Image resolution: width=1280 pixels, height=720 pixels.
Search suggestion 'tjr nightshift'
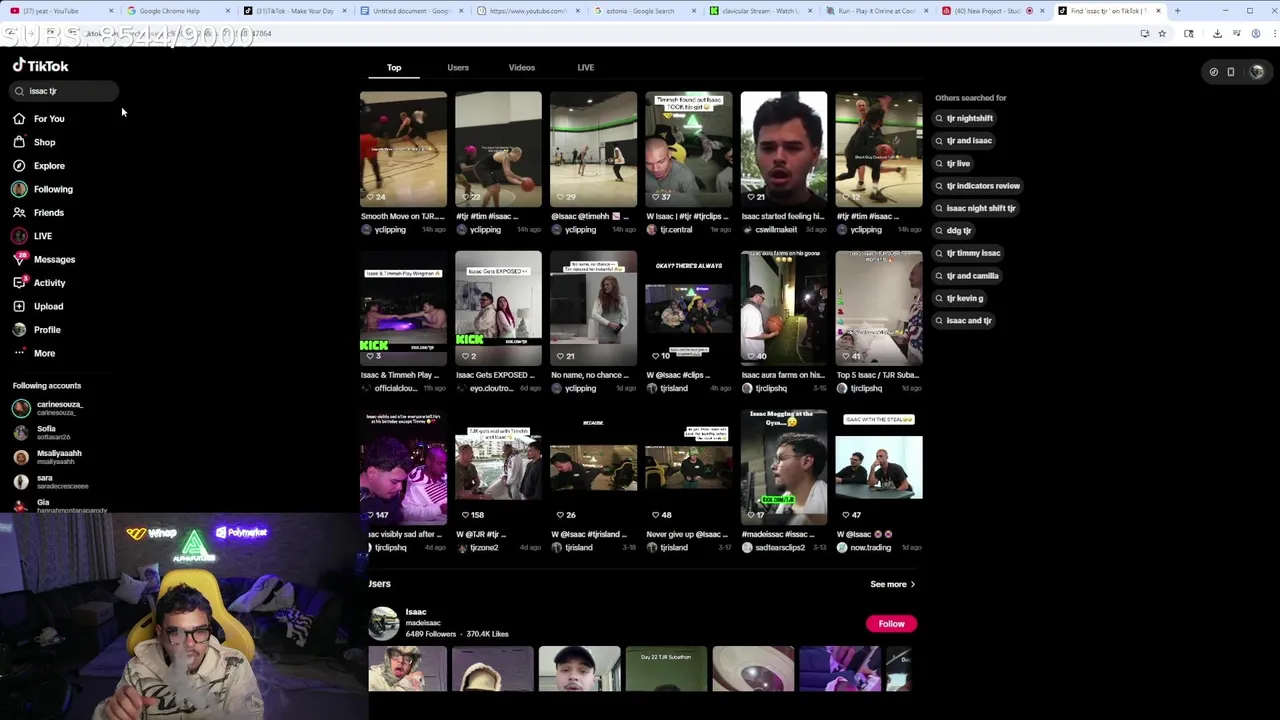coord(964,118)
